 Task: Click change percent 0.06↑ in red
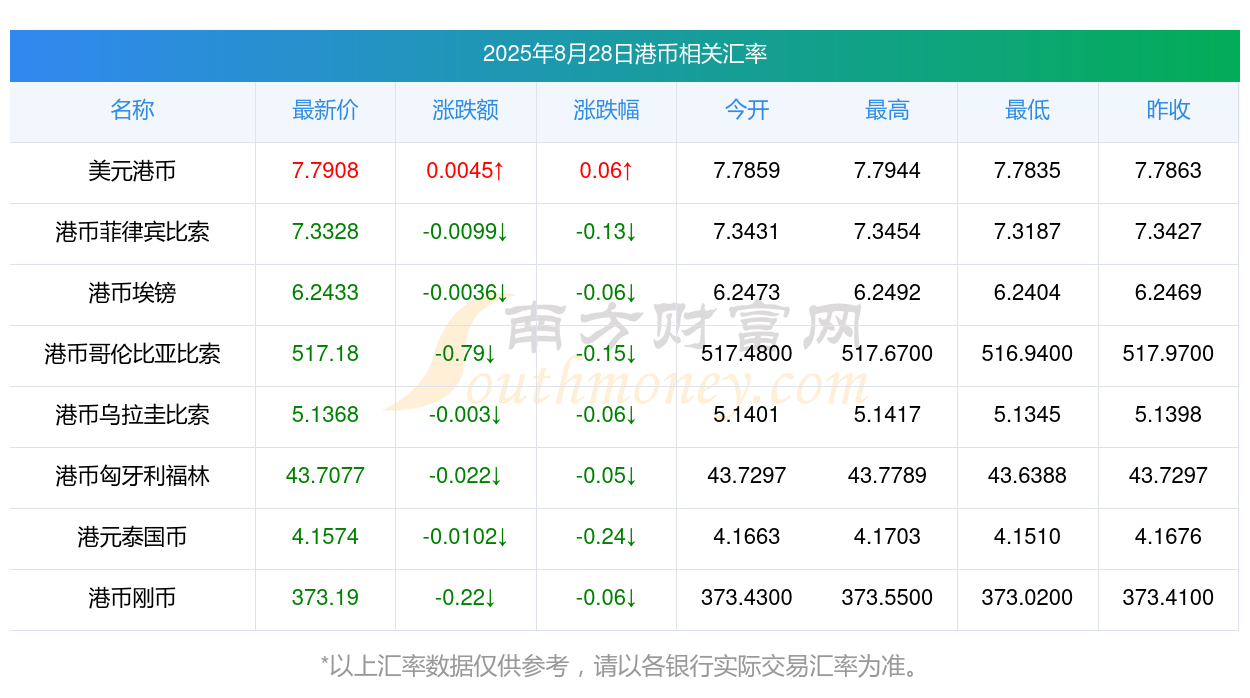pyautogui.click(x=606, y=171)
